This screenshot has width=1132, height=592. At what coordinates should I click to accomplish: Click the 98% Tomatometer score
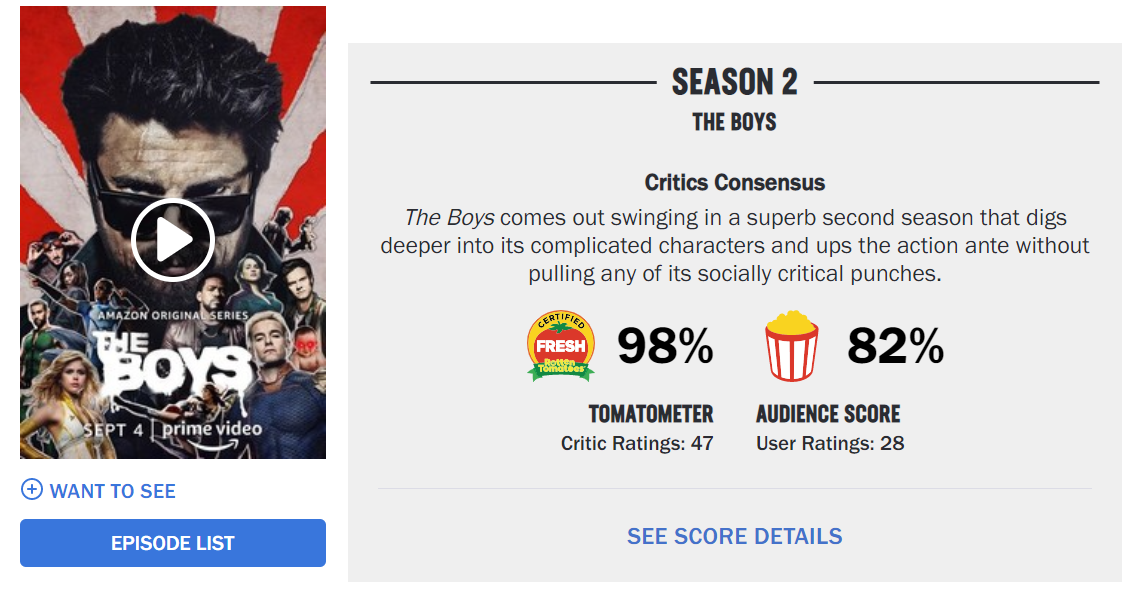pos(665,346)
